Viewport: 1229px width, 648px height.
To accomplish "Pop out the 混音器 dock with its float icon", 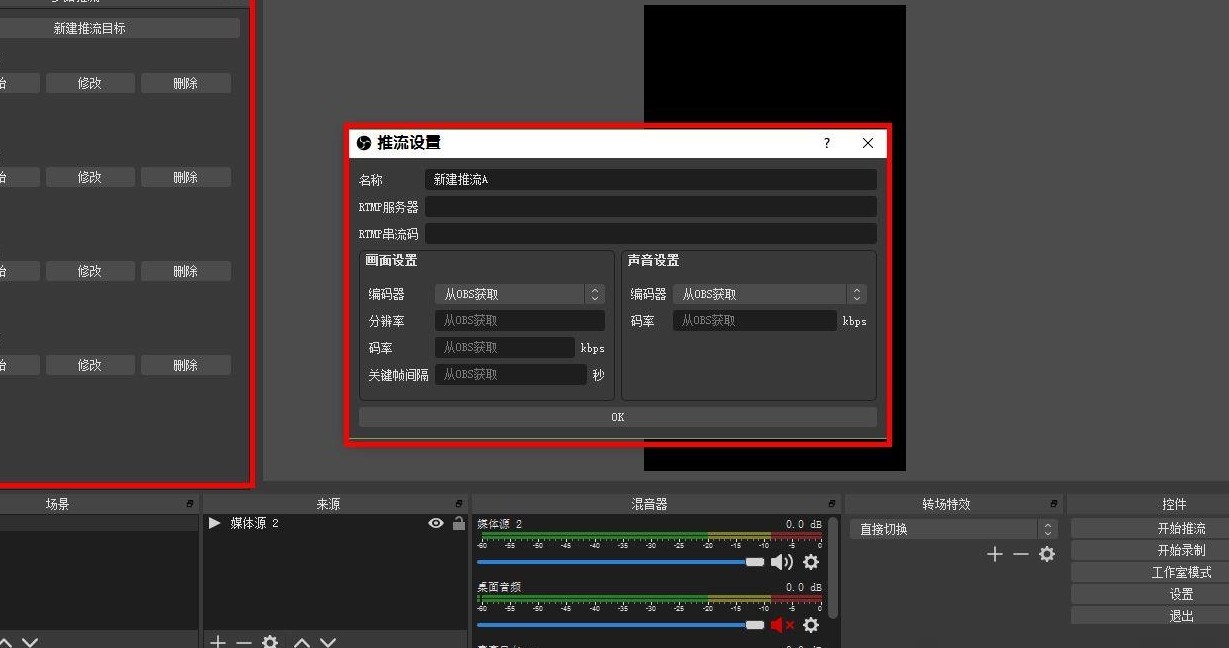I will [x=832, y=504].
